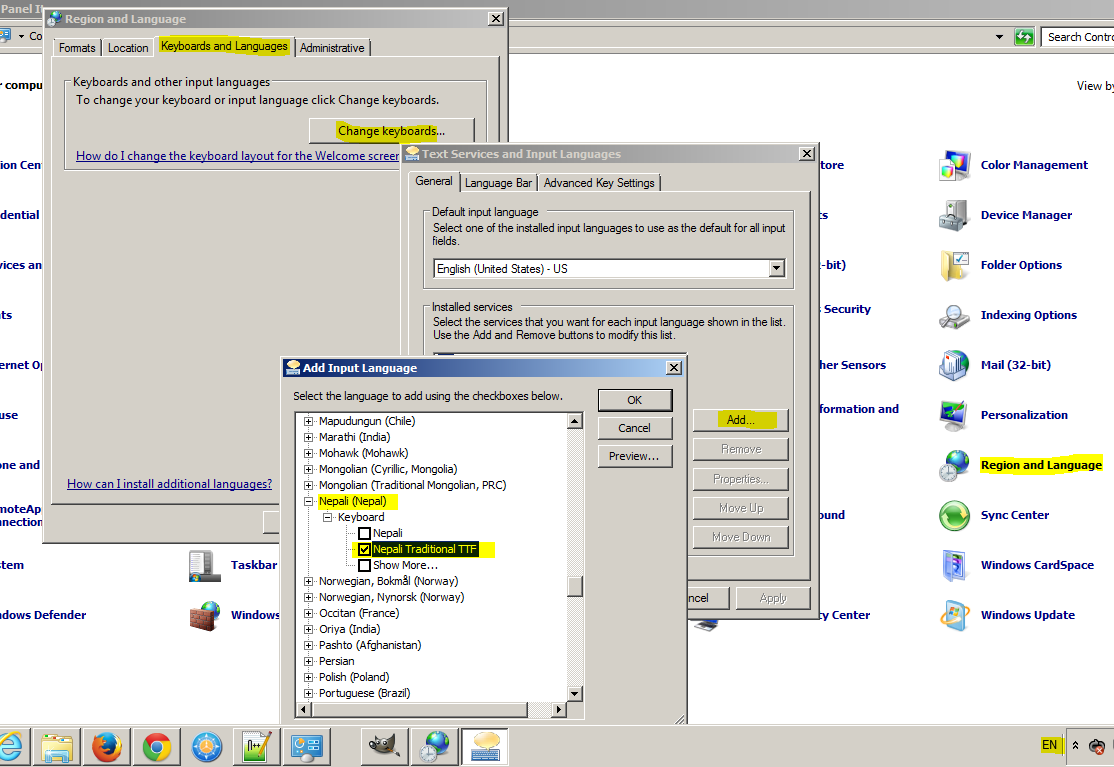
Task: Open Color Management icon in Control Panel
Action: (954, 165)
